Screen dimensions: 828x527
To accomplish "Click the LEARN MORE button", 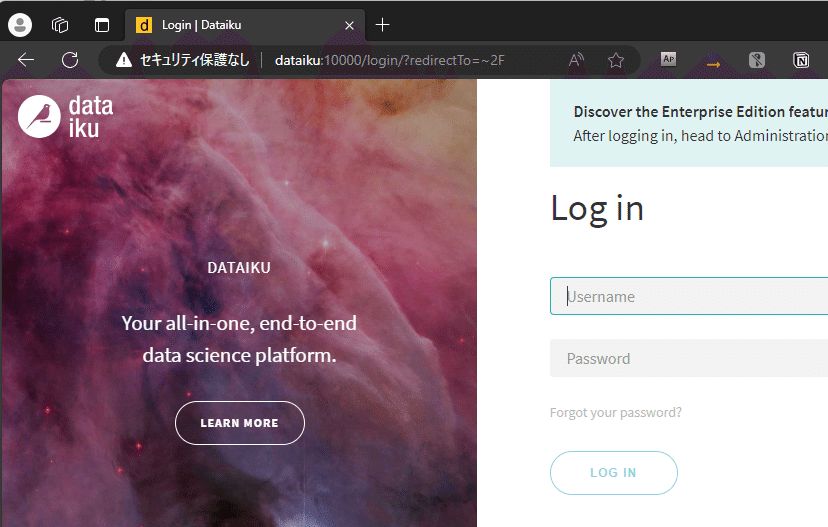I will click(x=240, y=423).
